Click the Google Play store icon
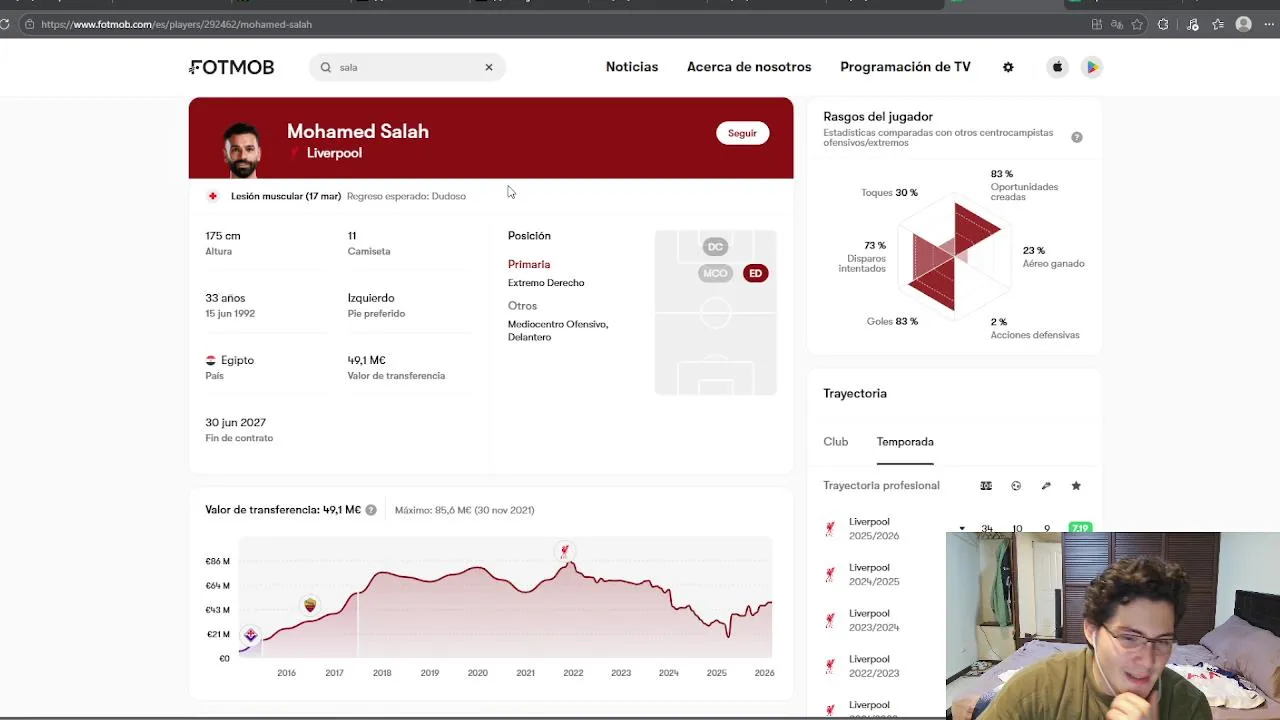The height and width of the screenshot is (720, 1280). [1092, 67]
